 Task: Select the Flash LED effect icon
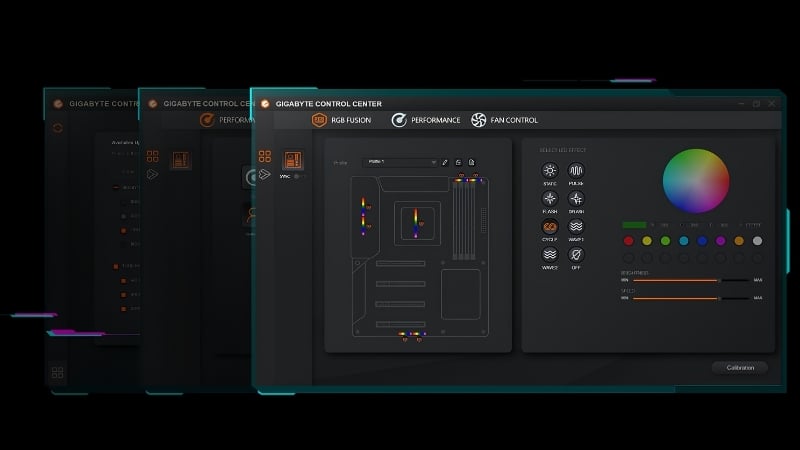[549, 198]
